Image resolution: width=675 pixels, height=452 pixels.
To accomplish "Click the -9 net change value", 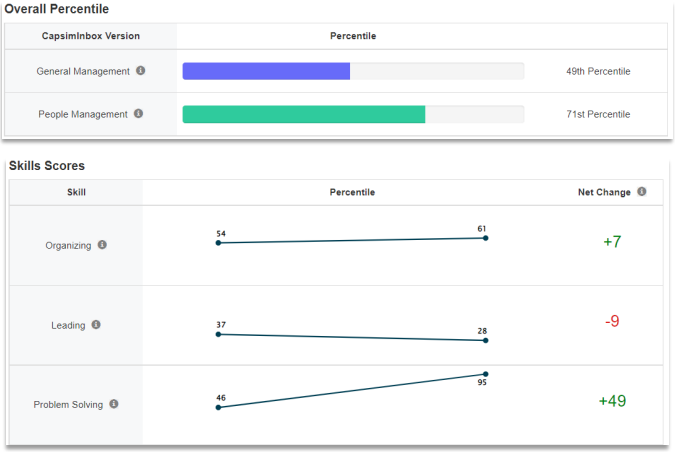I will click(612, 321).
